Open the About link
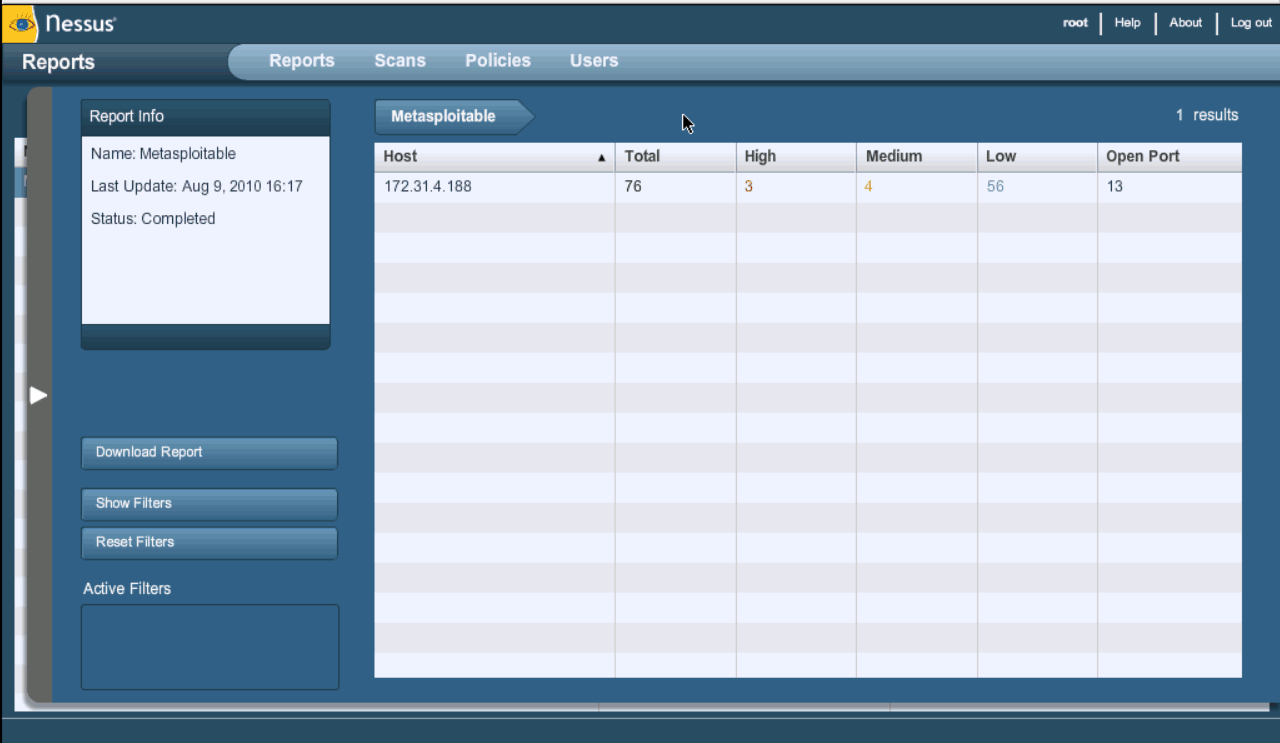Viewport: 1280px width, 743px height. (1186, 23)
